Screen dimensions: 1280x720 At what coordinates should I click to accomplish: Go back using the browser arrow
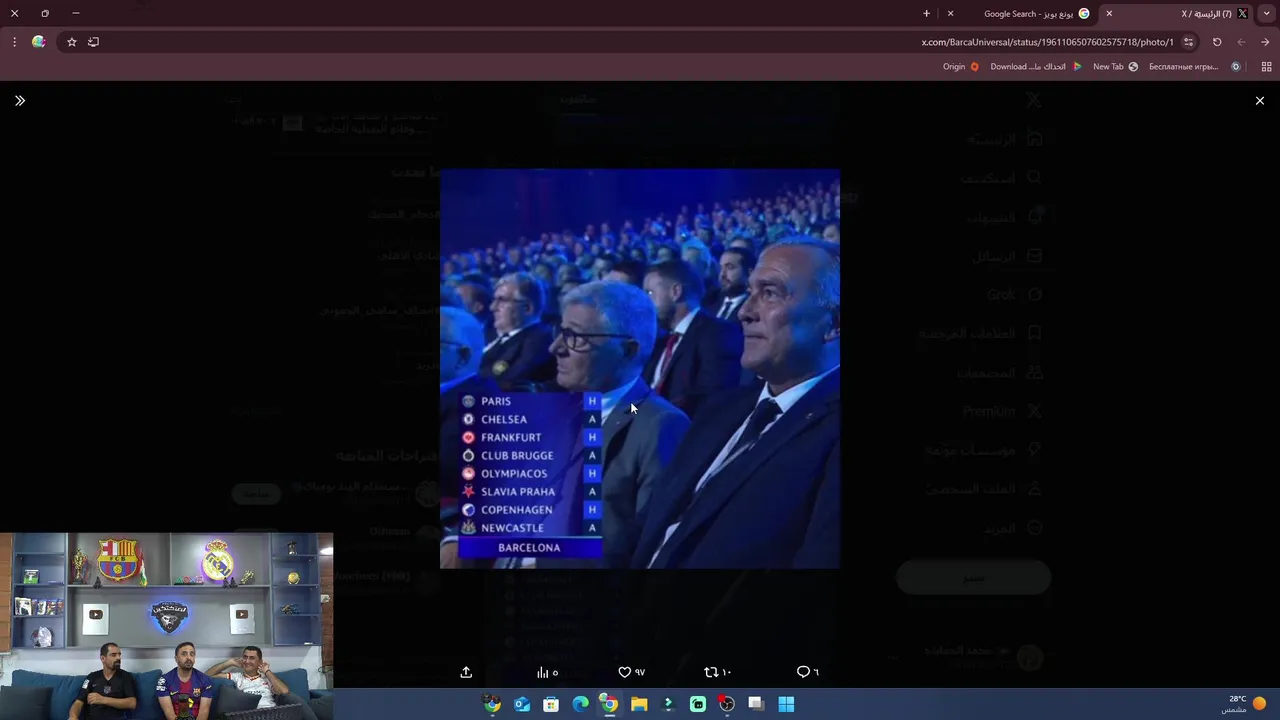pos(1241,42)
